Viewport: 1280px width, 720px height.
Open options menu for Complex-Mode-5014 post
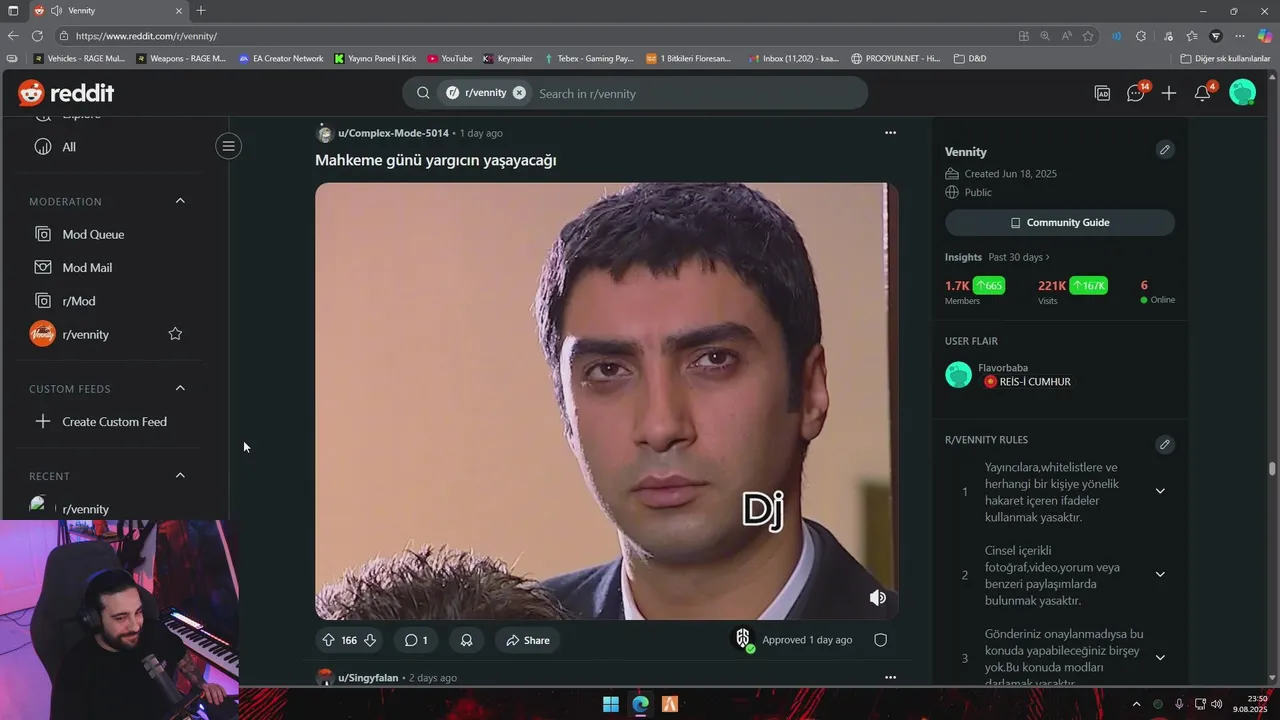(890, 132)
